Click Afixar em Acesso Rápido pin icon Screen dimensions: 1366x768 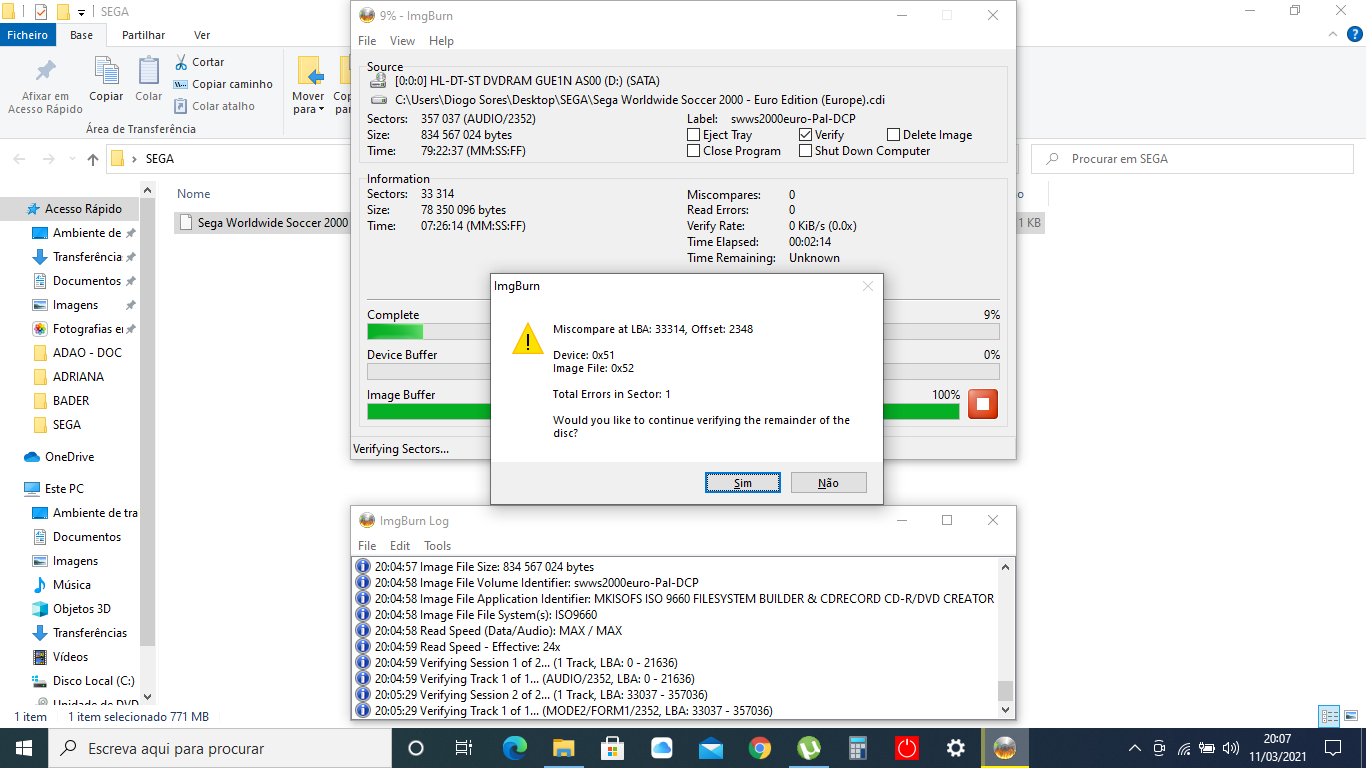click(x=45, y=86)
